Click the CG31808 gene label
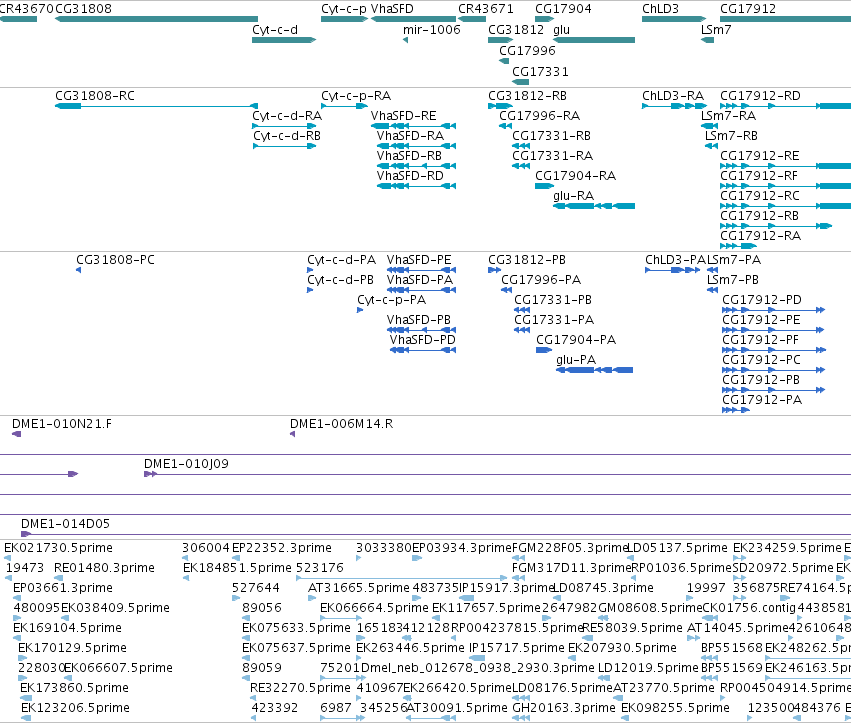851x723 pixels. pos(84,9)
